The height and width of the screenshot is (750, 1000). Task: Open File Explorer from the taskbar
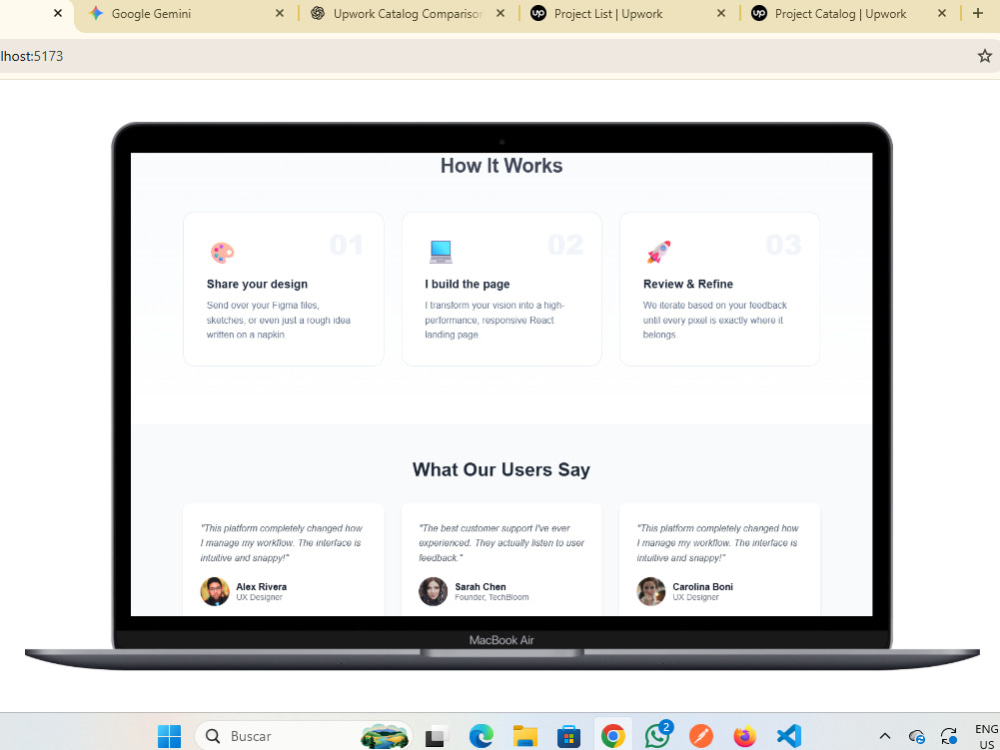tap(525, 736)
